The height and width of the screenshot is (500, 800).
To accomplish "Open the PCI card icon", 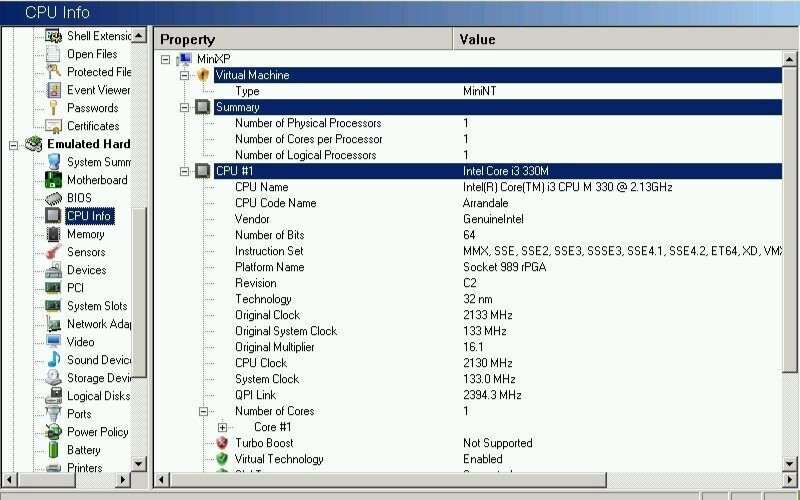I will (x=53, y=288).
